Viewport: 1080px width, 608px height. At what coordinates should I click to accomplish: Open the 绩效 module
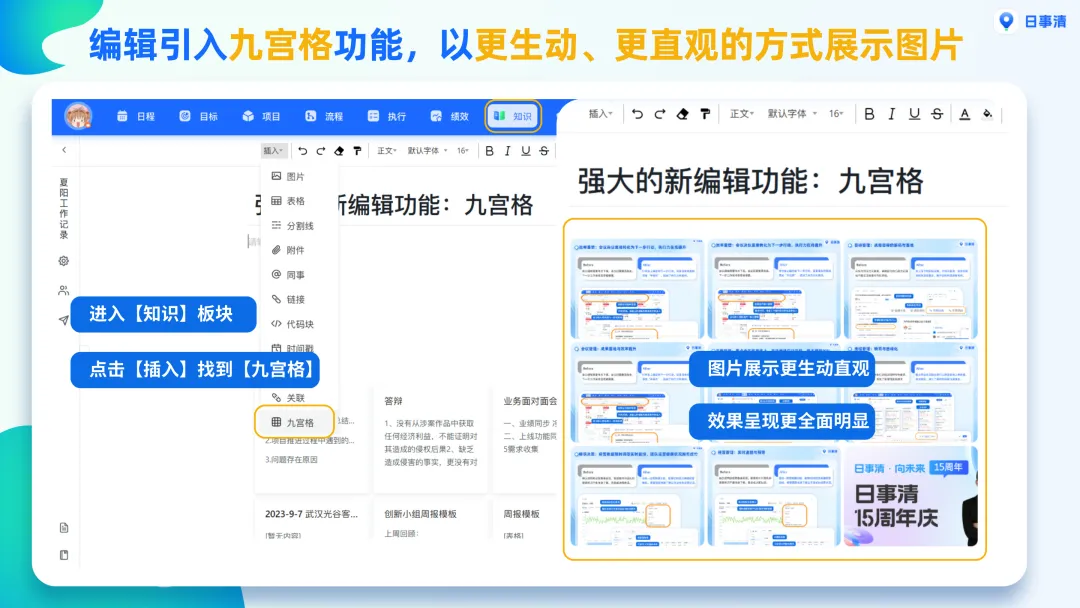(449, 116)
